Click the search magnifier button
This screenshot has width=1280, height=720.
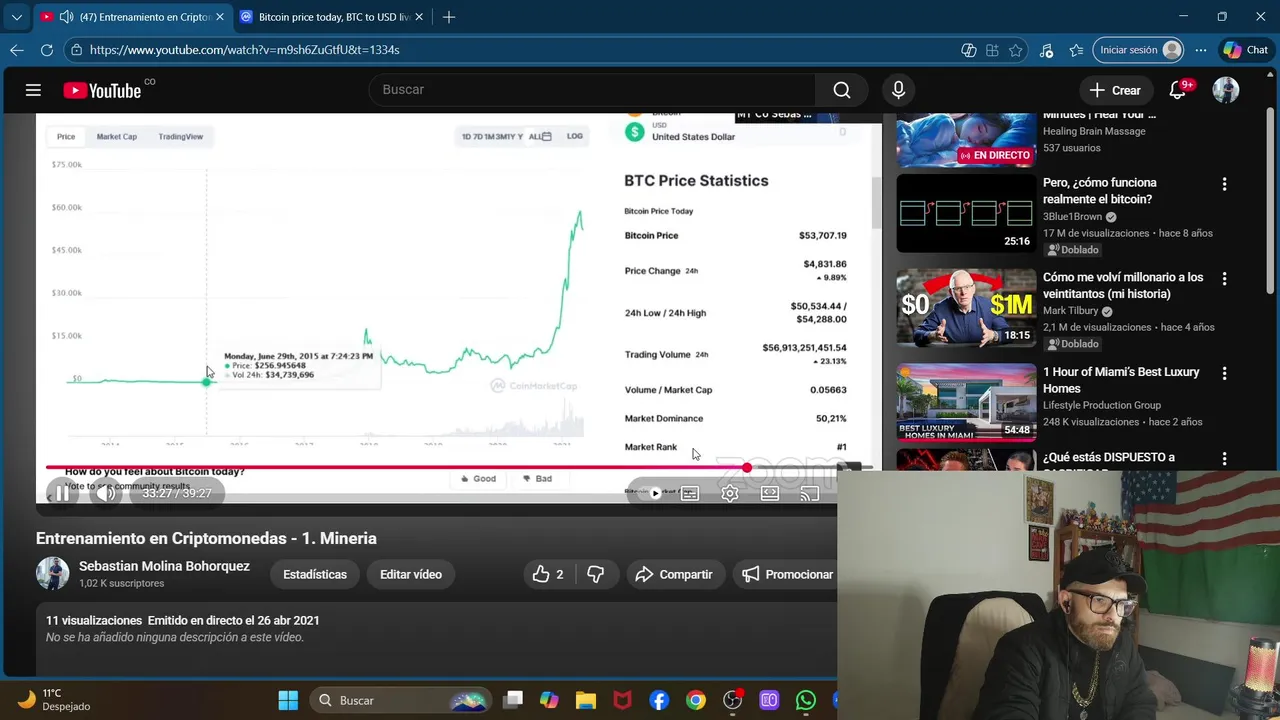(x=842, y=90)
